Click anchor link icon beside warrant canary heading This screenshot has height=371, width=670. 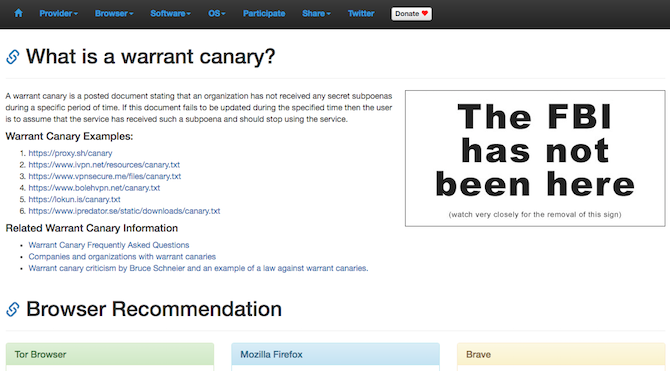click(13, 57)
